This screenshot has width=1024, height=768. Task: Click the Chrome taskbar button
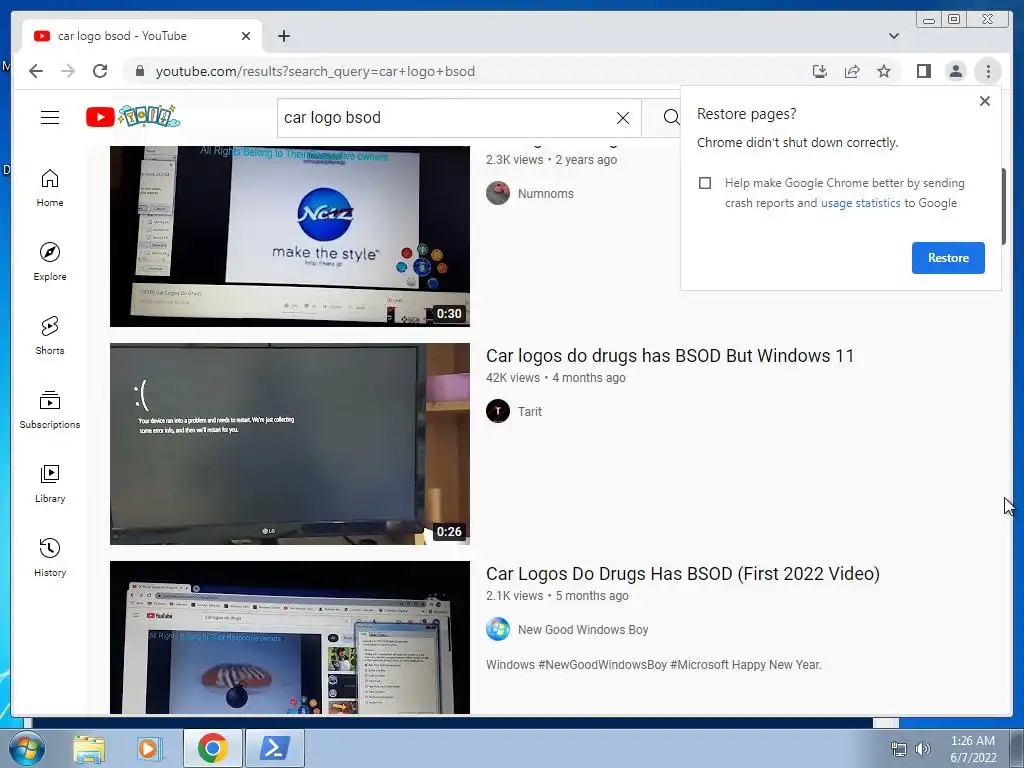212,748
